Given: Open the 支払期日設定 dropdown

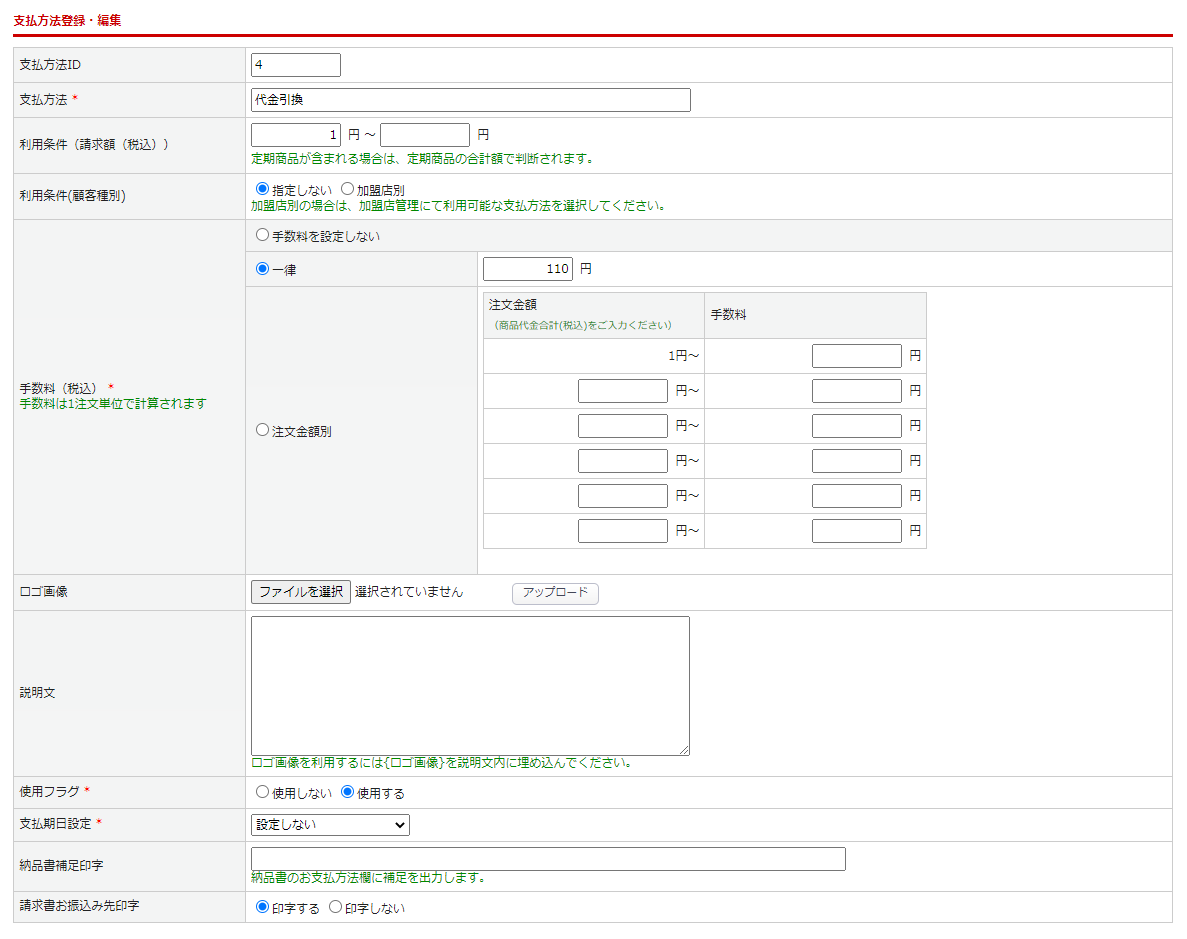Looking at the screenshot, I should click(x=330, y=825).
